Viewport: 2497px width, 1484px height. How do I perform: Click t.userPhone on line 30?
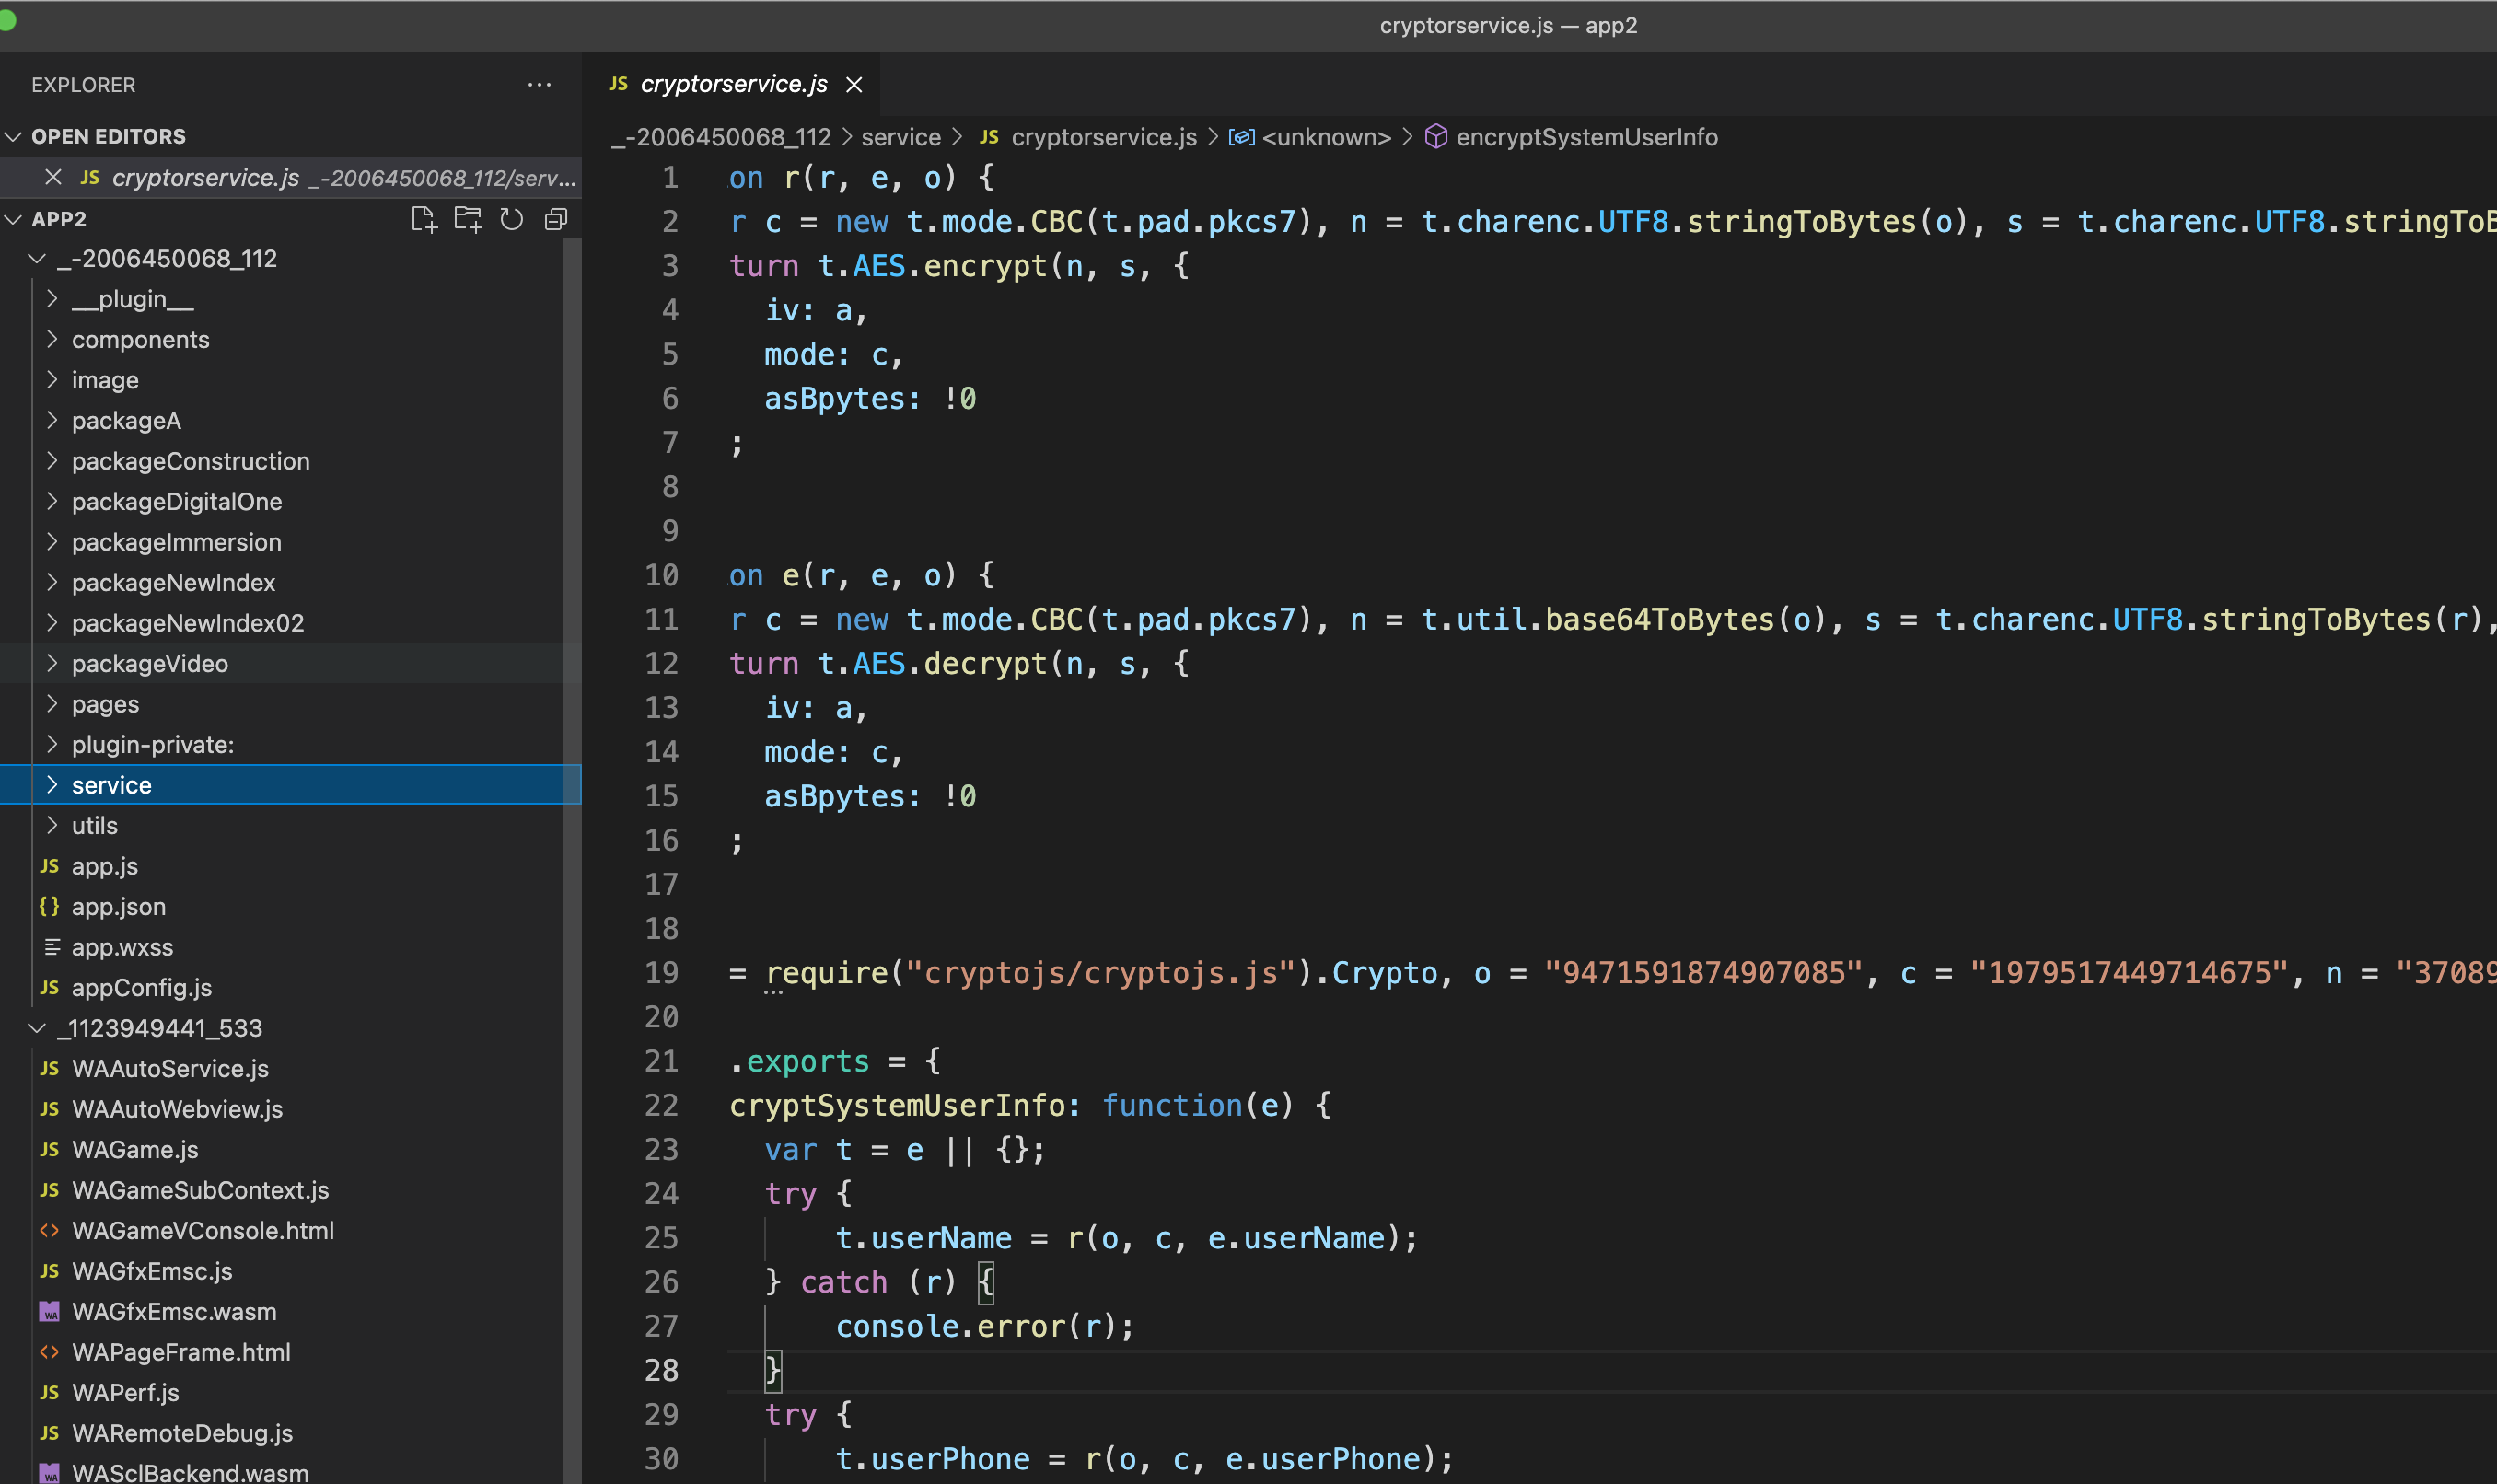point(932,1460)
